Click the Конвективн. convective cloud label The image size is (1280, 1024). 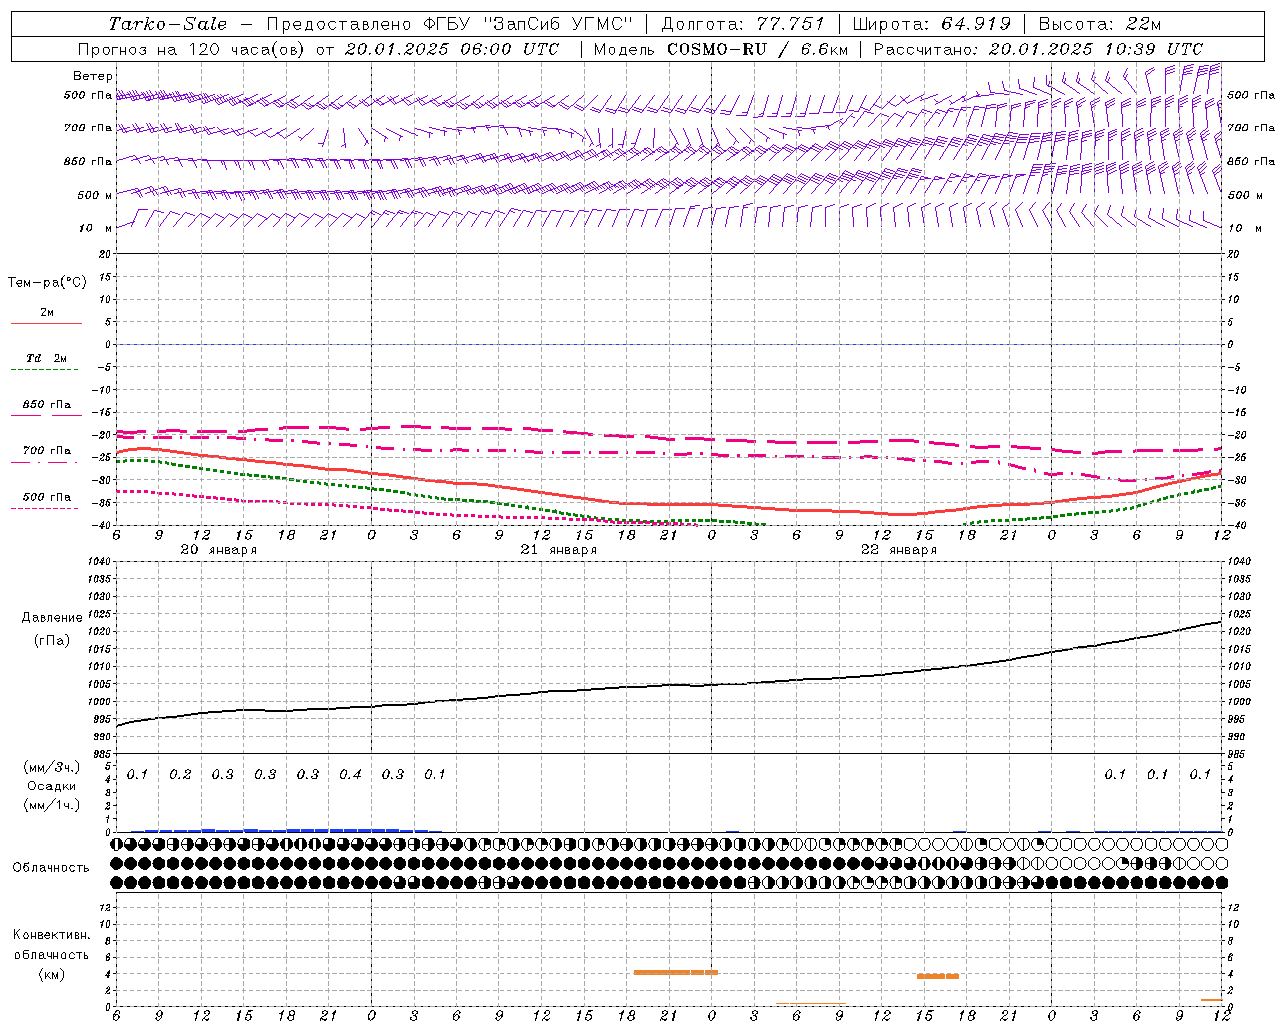coord(52,935)
